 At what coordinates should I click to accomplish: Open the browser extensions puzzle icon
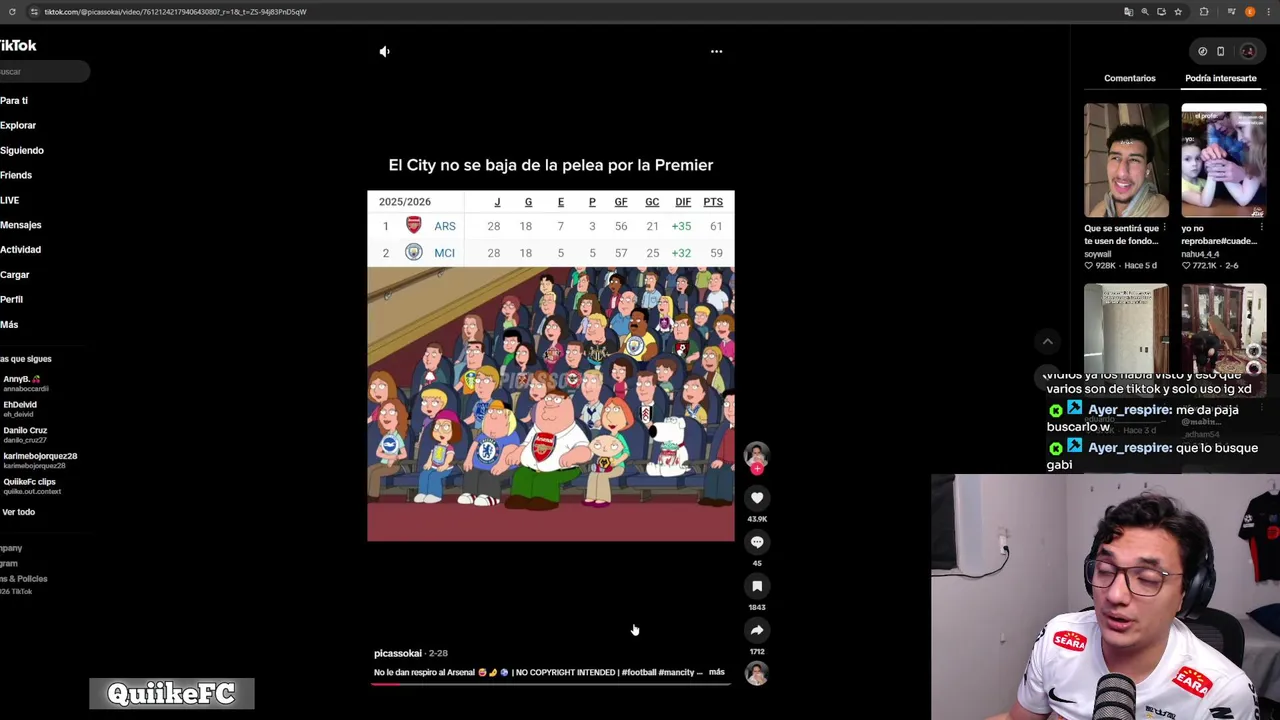point(1204,12)
